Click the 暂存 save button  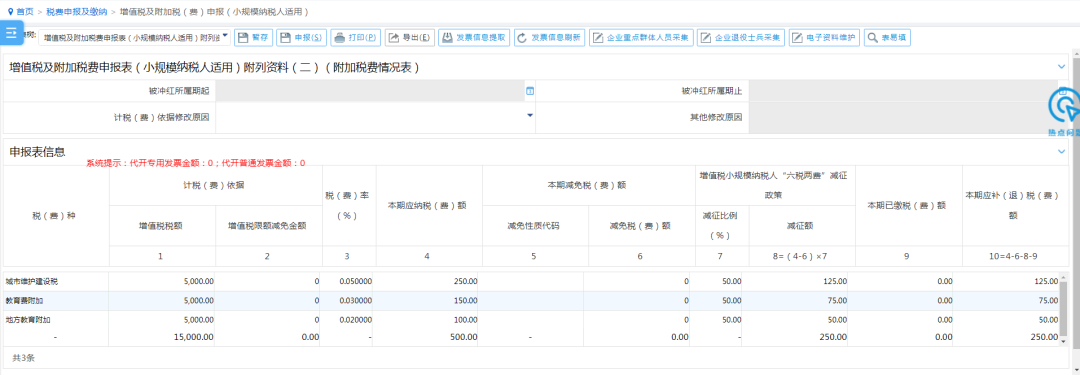point(254,38)
